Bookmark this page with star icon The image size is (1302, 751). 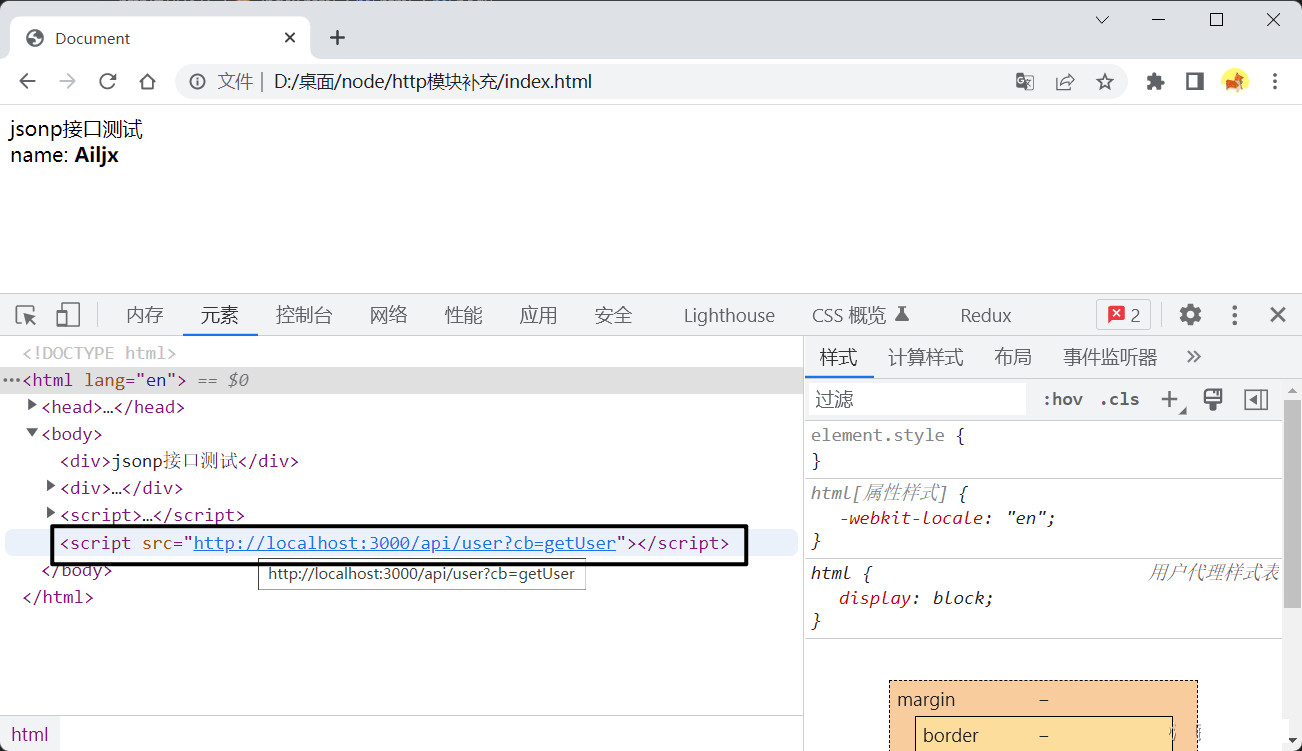(x=1105, y=82)
